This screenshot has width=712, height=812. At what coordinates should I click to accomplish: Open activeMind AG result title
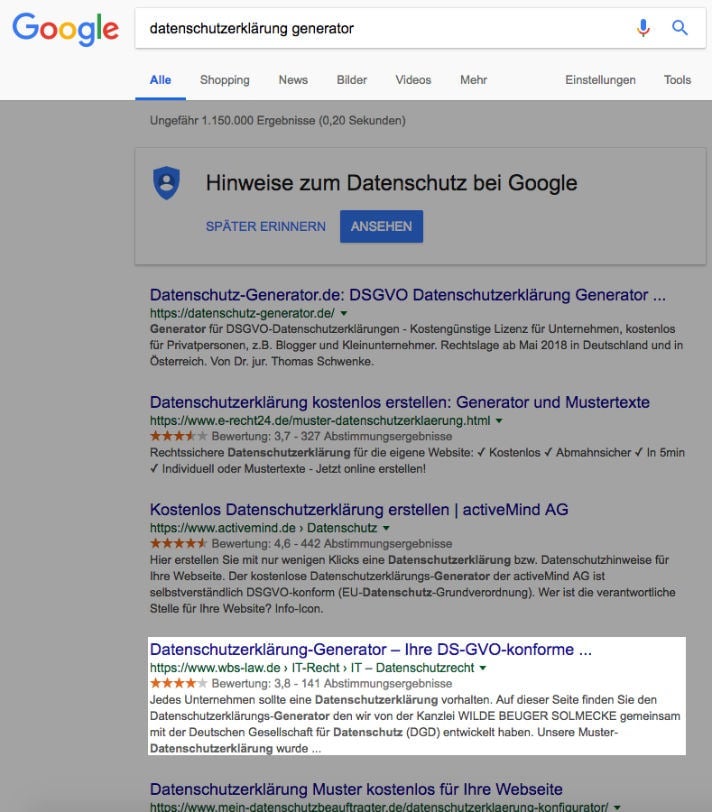pyautogui.click(x=359, y=510)
